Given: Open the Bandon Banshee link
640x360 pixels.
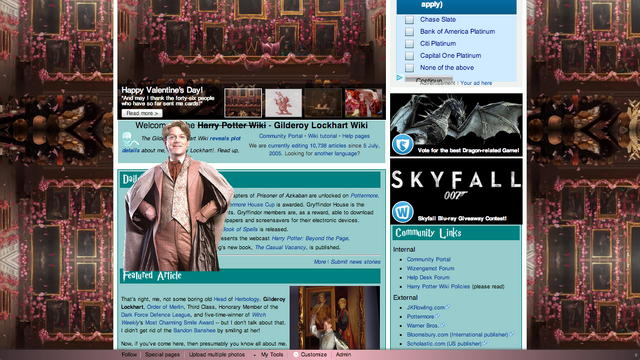Looking at the screenshot, I should pyautogui.click(x=194, y=330).
